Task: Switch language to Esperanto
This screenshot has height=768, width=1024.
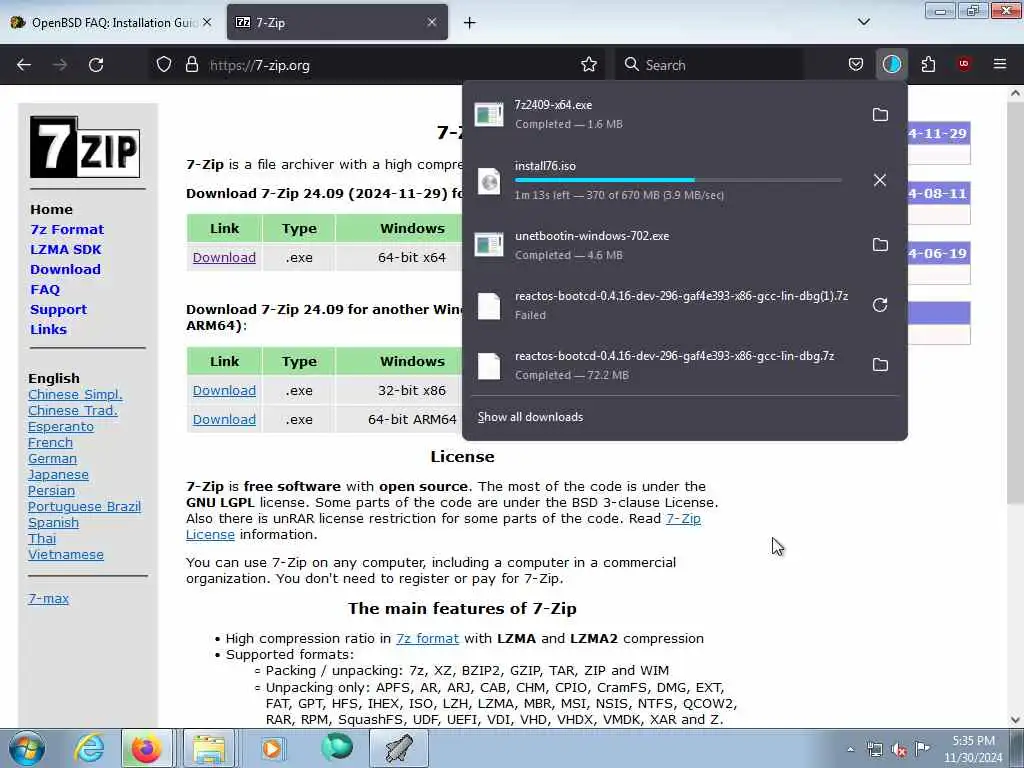Action: [61, 426]
